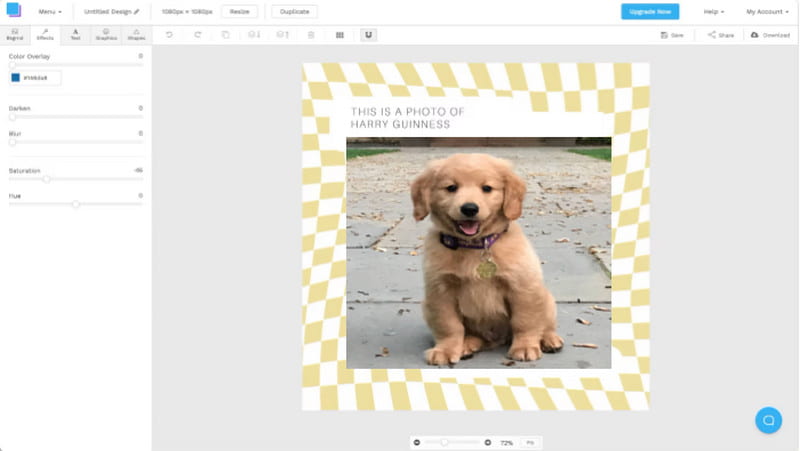This screenshot has height=451, width=800.
Task: Switch to the Background tab
Action: (15, 35)
